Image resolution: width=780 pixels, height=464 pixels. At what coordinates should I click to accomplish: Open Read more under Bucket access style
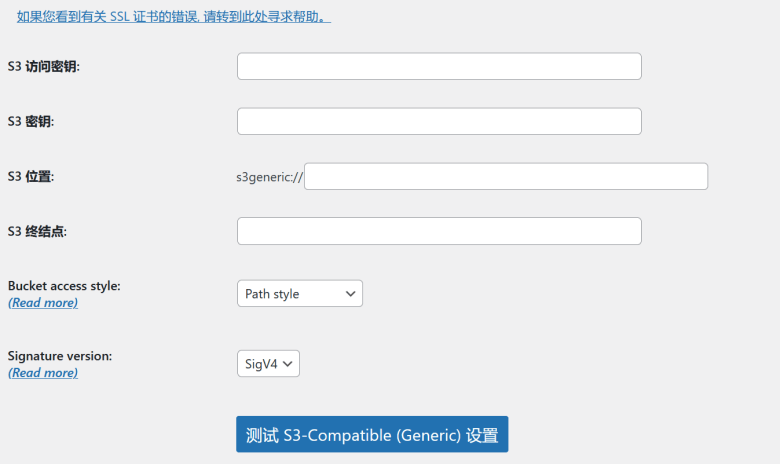(x=43, y=302)
